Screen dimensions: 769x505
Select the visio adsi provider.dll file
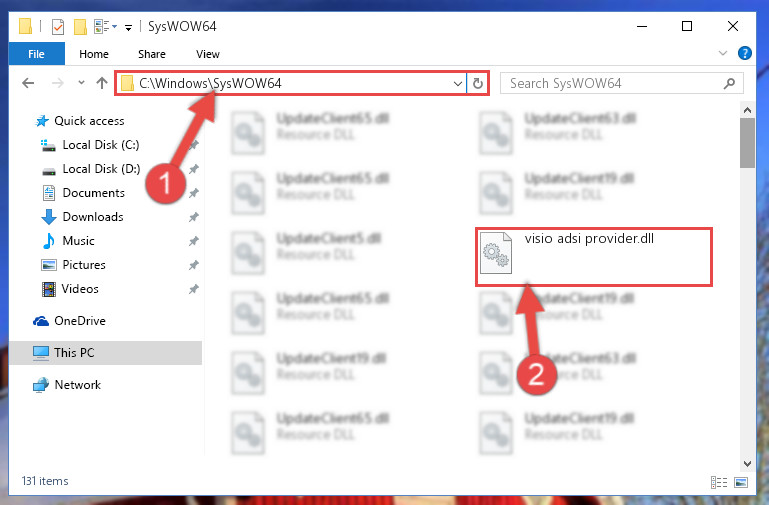[593, 256]
